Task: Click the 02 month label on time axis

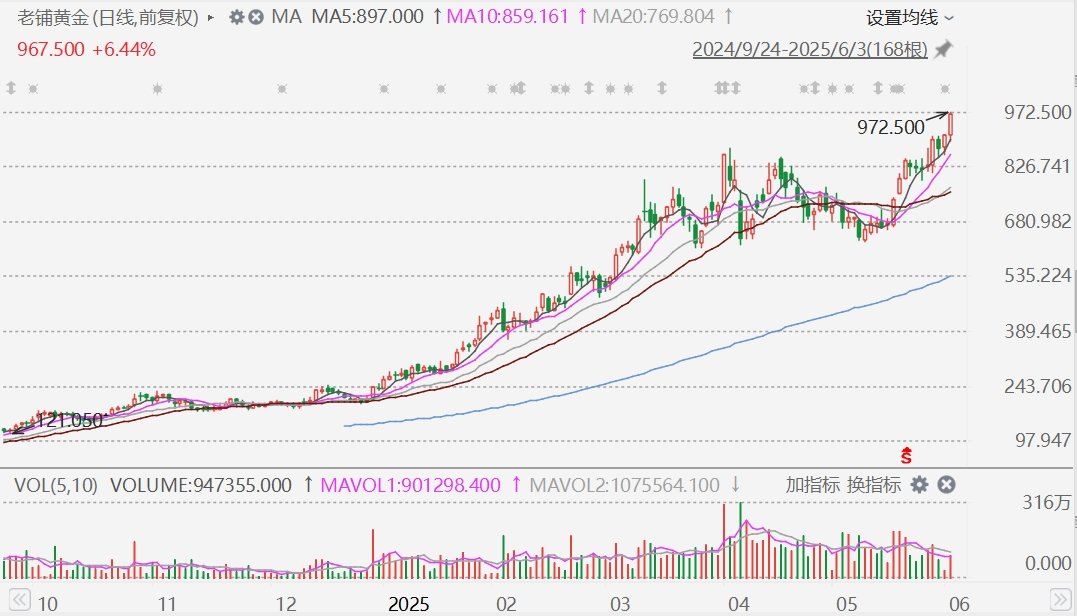Action: (506, 604)
